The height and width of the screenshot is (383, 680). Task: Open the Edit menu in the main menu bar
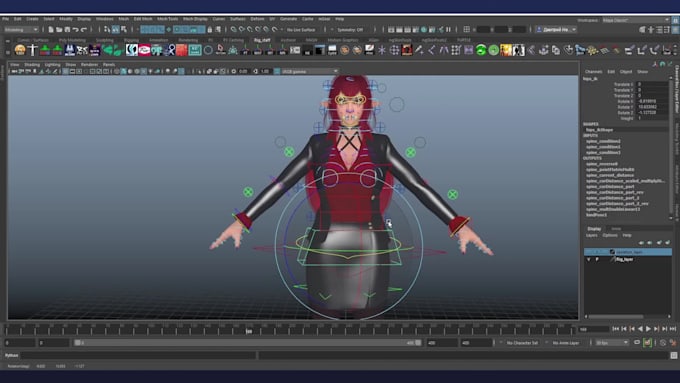(17, 19)
